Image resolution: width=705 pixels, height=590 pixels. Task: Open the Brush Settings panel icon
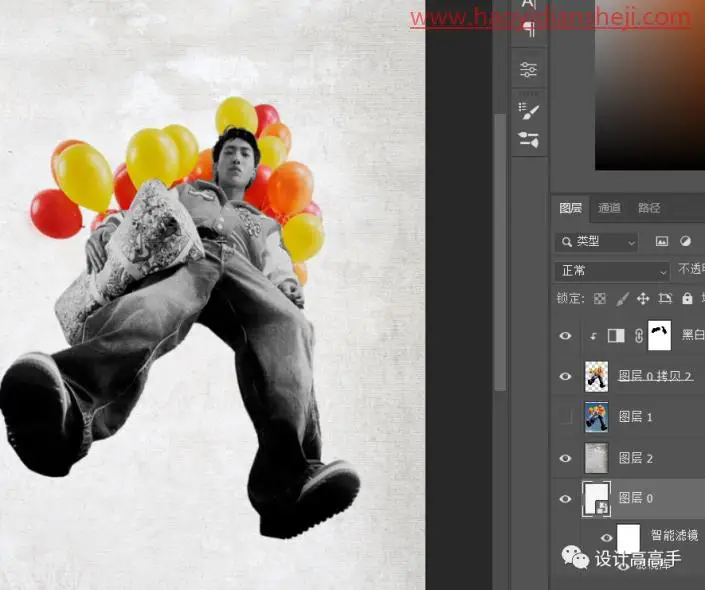[528, 111]
